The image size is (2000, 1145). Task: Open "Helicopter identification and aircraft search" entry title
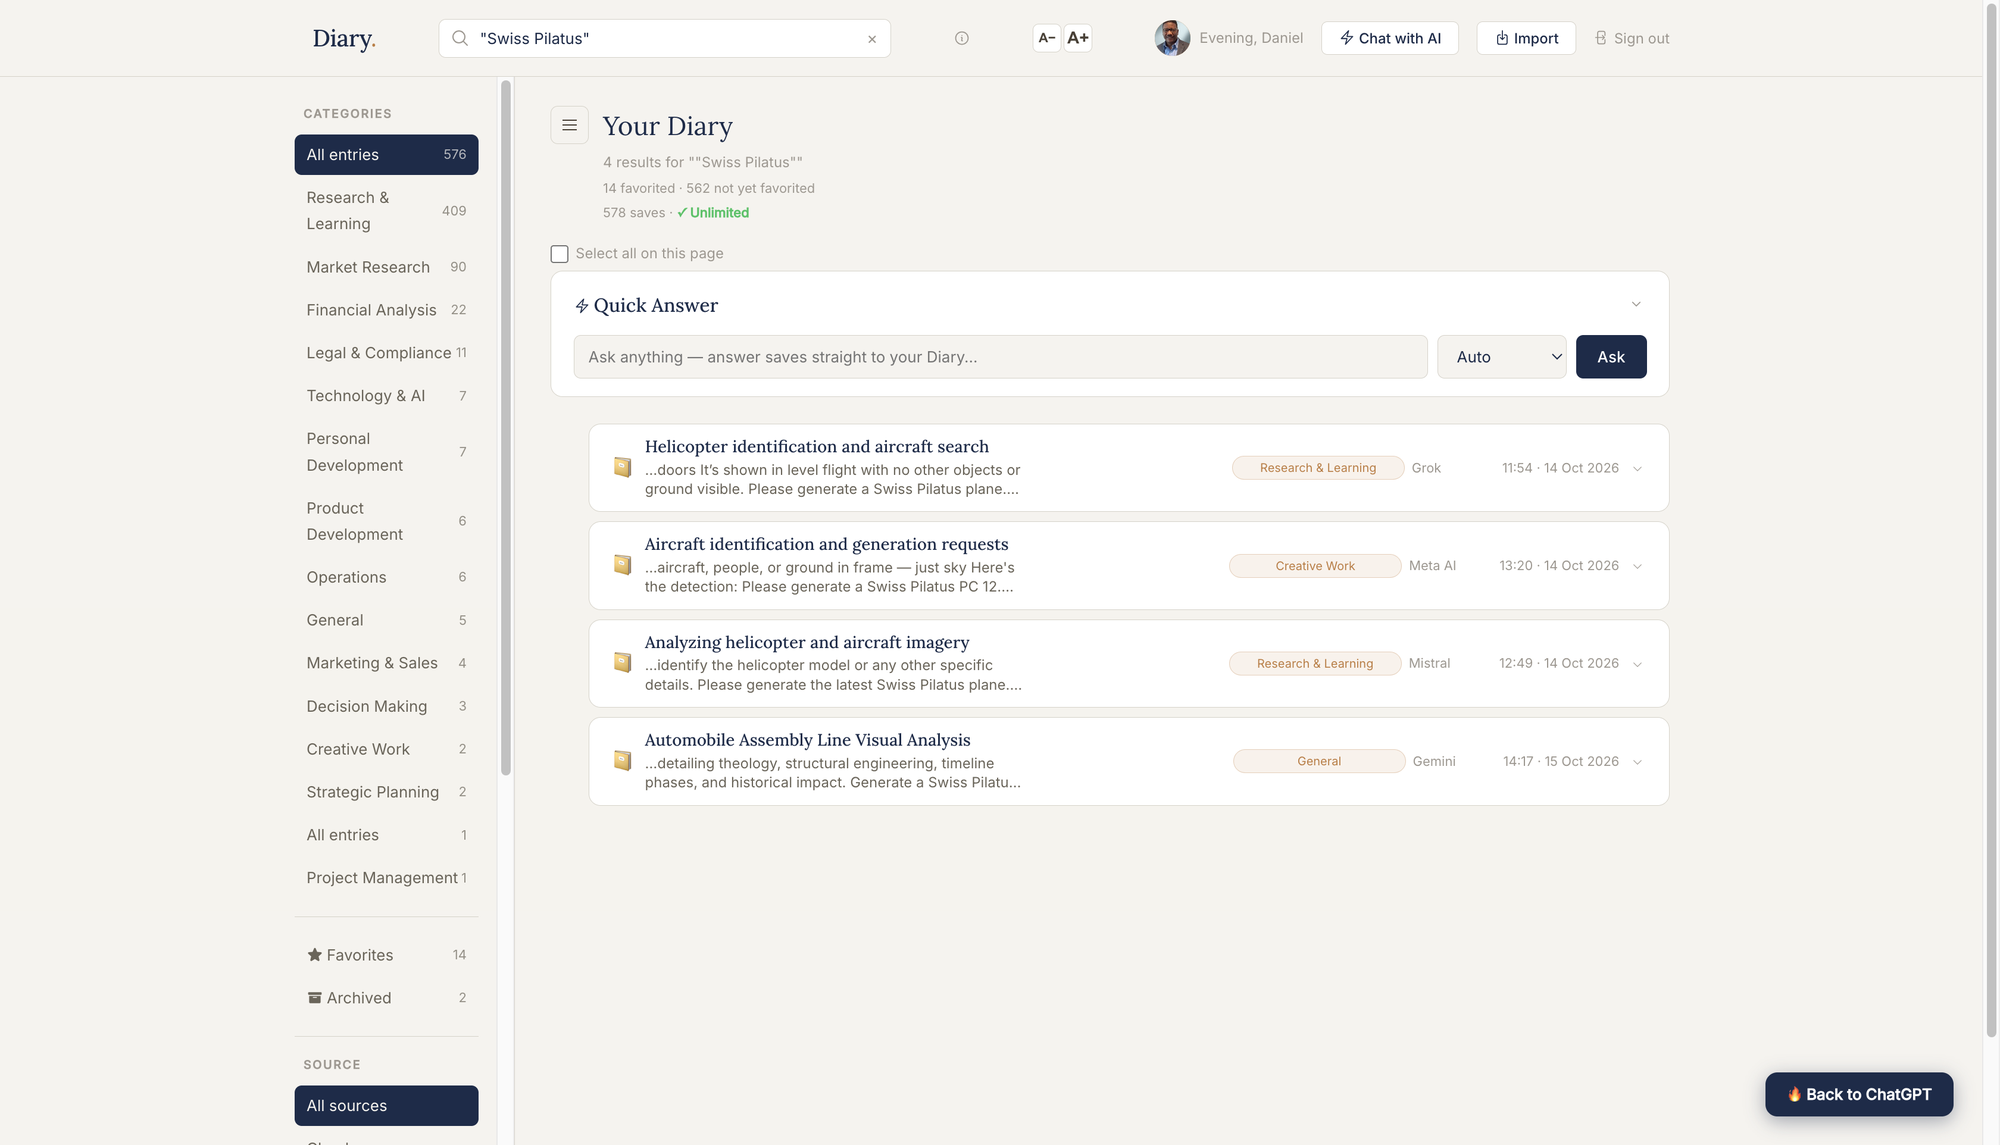click(x=816, y=446)
